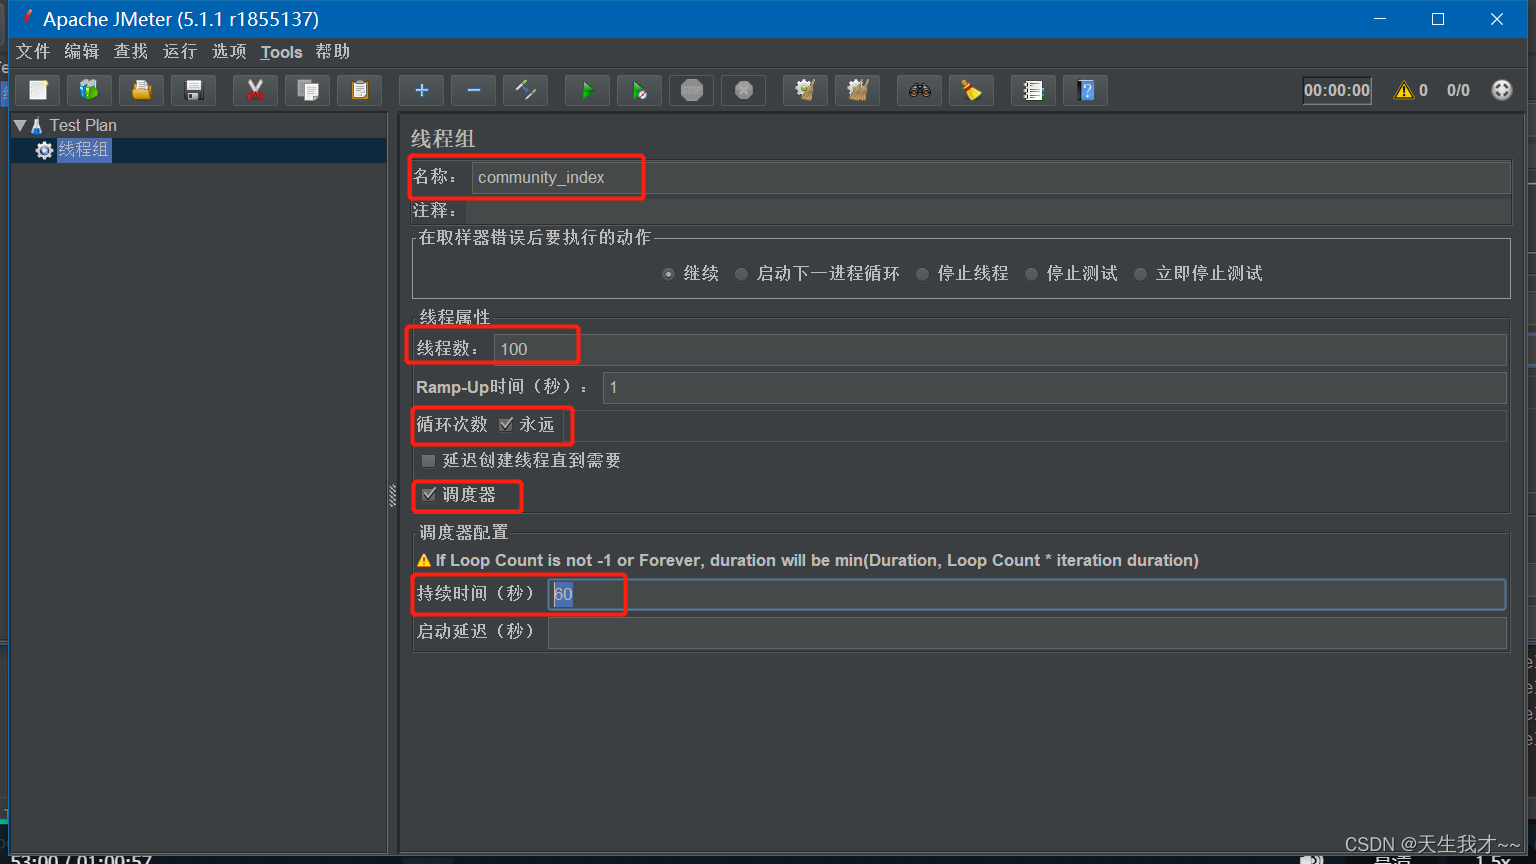The height and width of the screenshot is (864, 1536).
Task: Click the 0/0 active threads counter
Action: coord(1458,90)
